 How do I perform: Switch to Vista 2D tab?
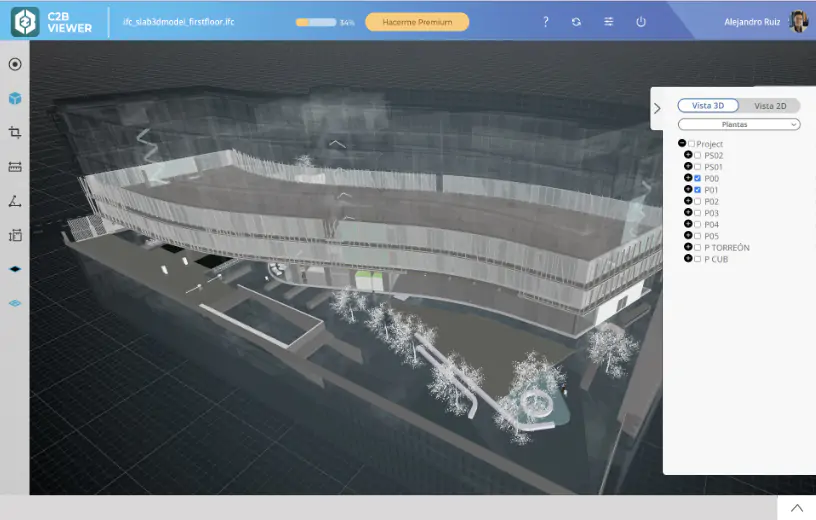tap(770, 106)
